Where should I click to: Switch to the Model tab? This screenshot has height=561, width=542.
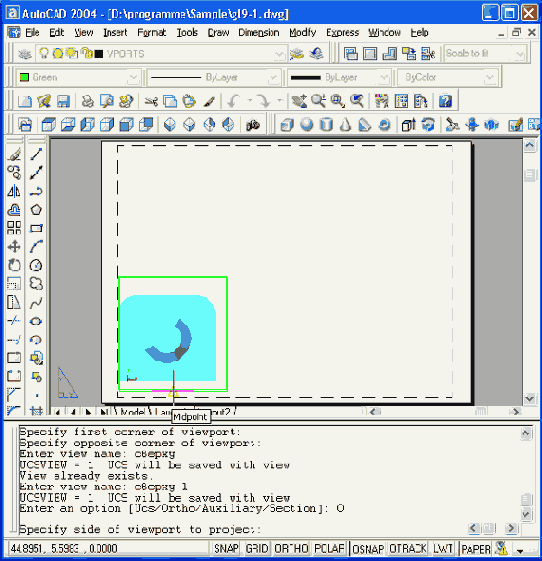pos(132,412)
